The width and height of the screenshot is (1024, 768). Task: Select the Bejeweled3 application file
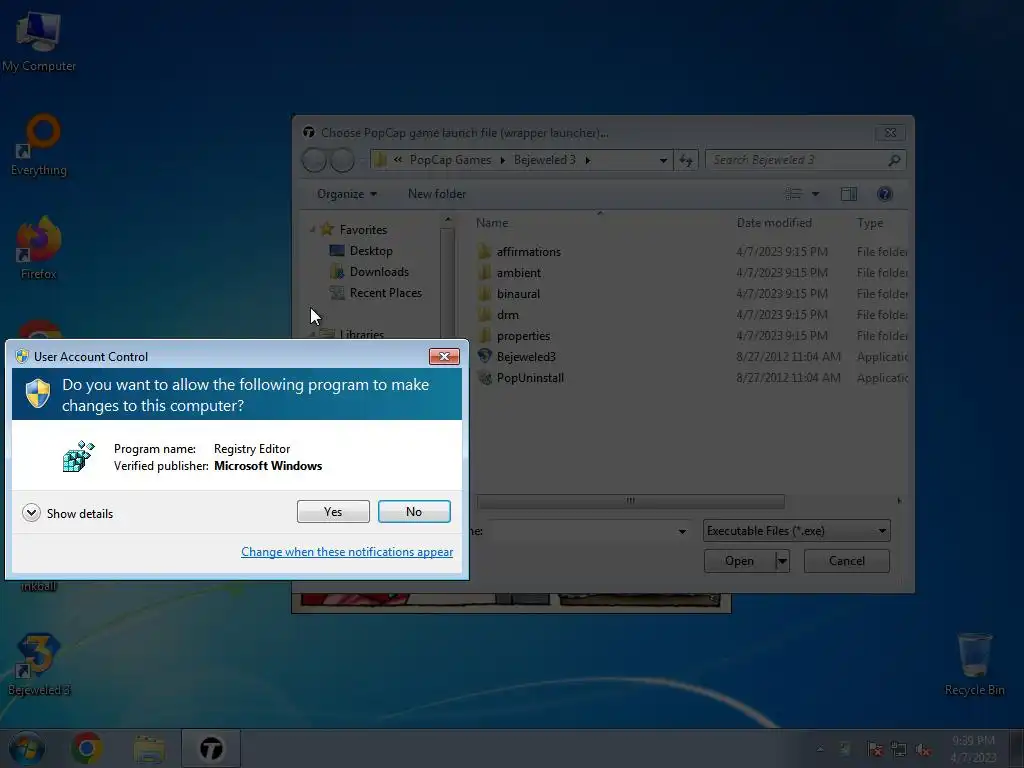pyautogui.click(x=526, y=357)
